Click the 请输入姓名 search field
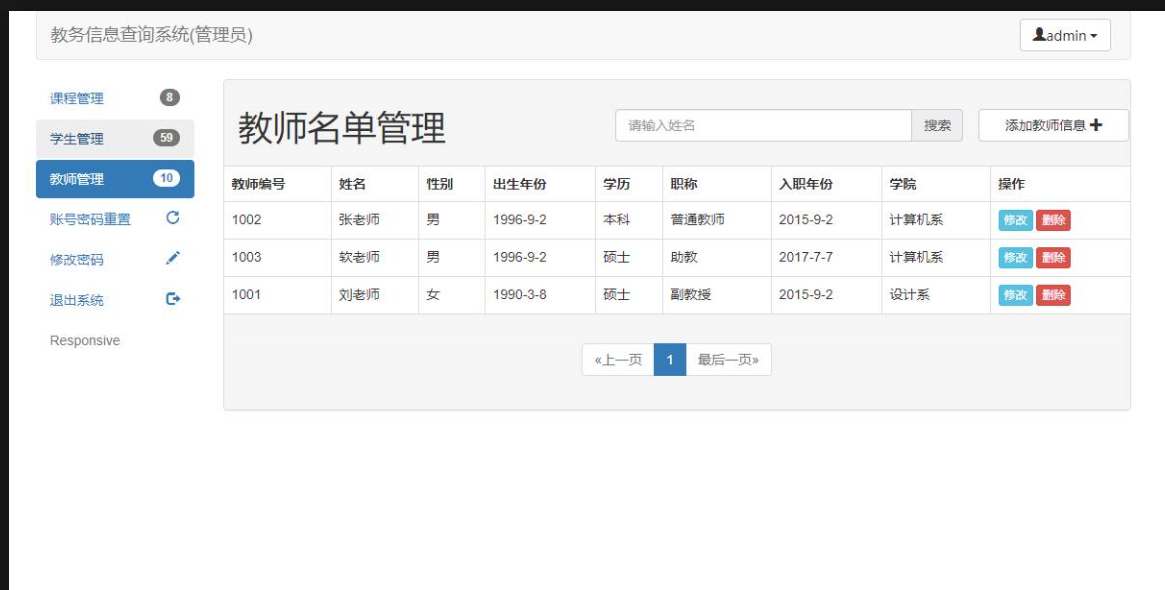 click(763, 126)
